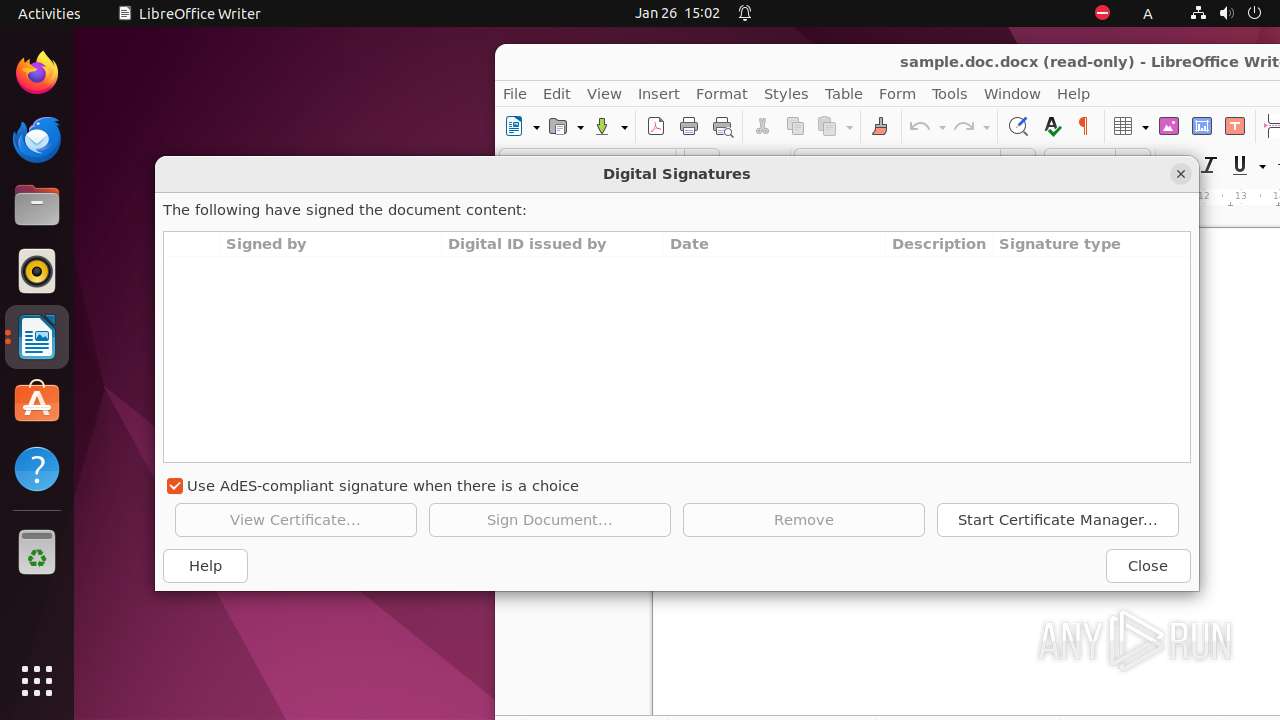This screenshot has height=720, width=1280.
Task: Click Export as PDF icon
Action: pyautogui.click(x=656, y=126)
